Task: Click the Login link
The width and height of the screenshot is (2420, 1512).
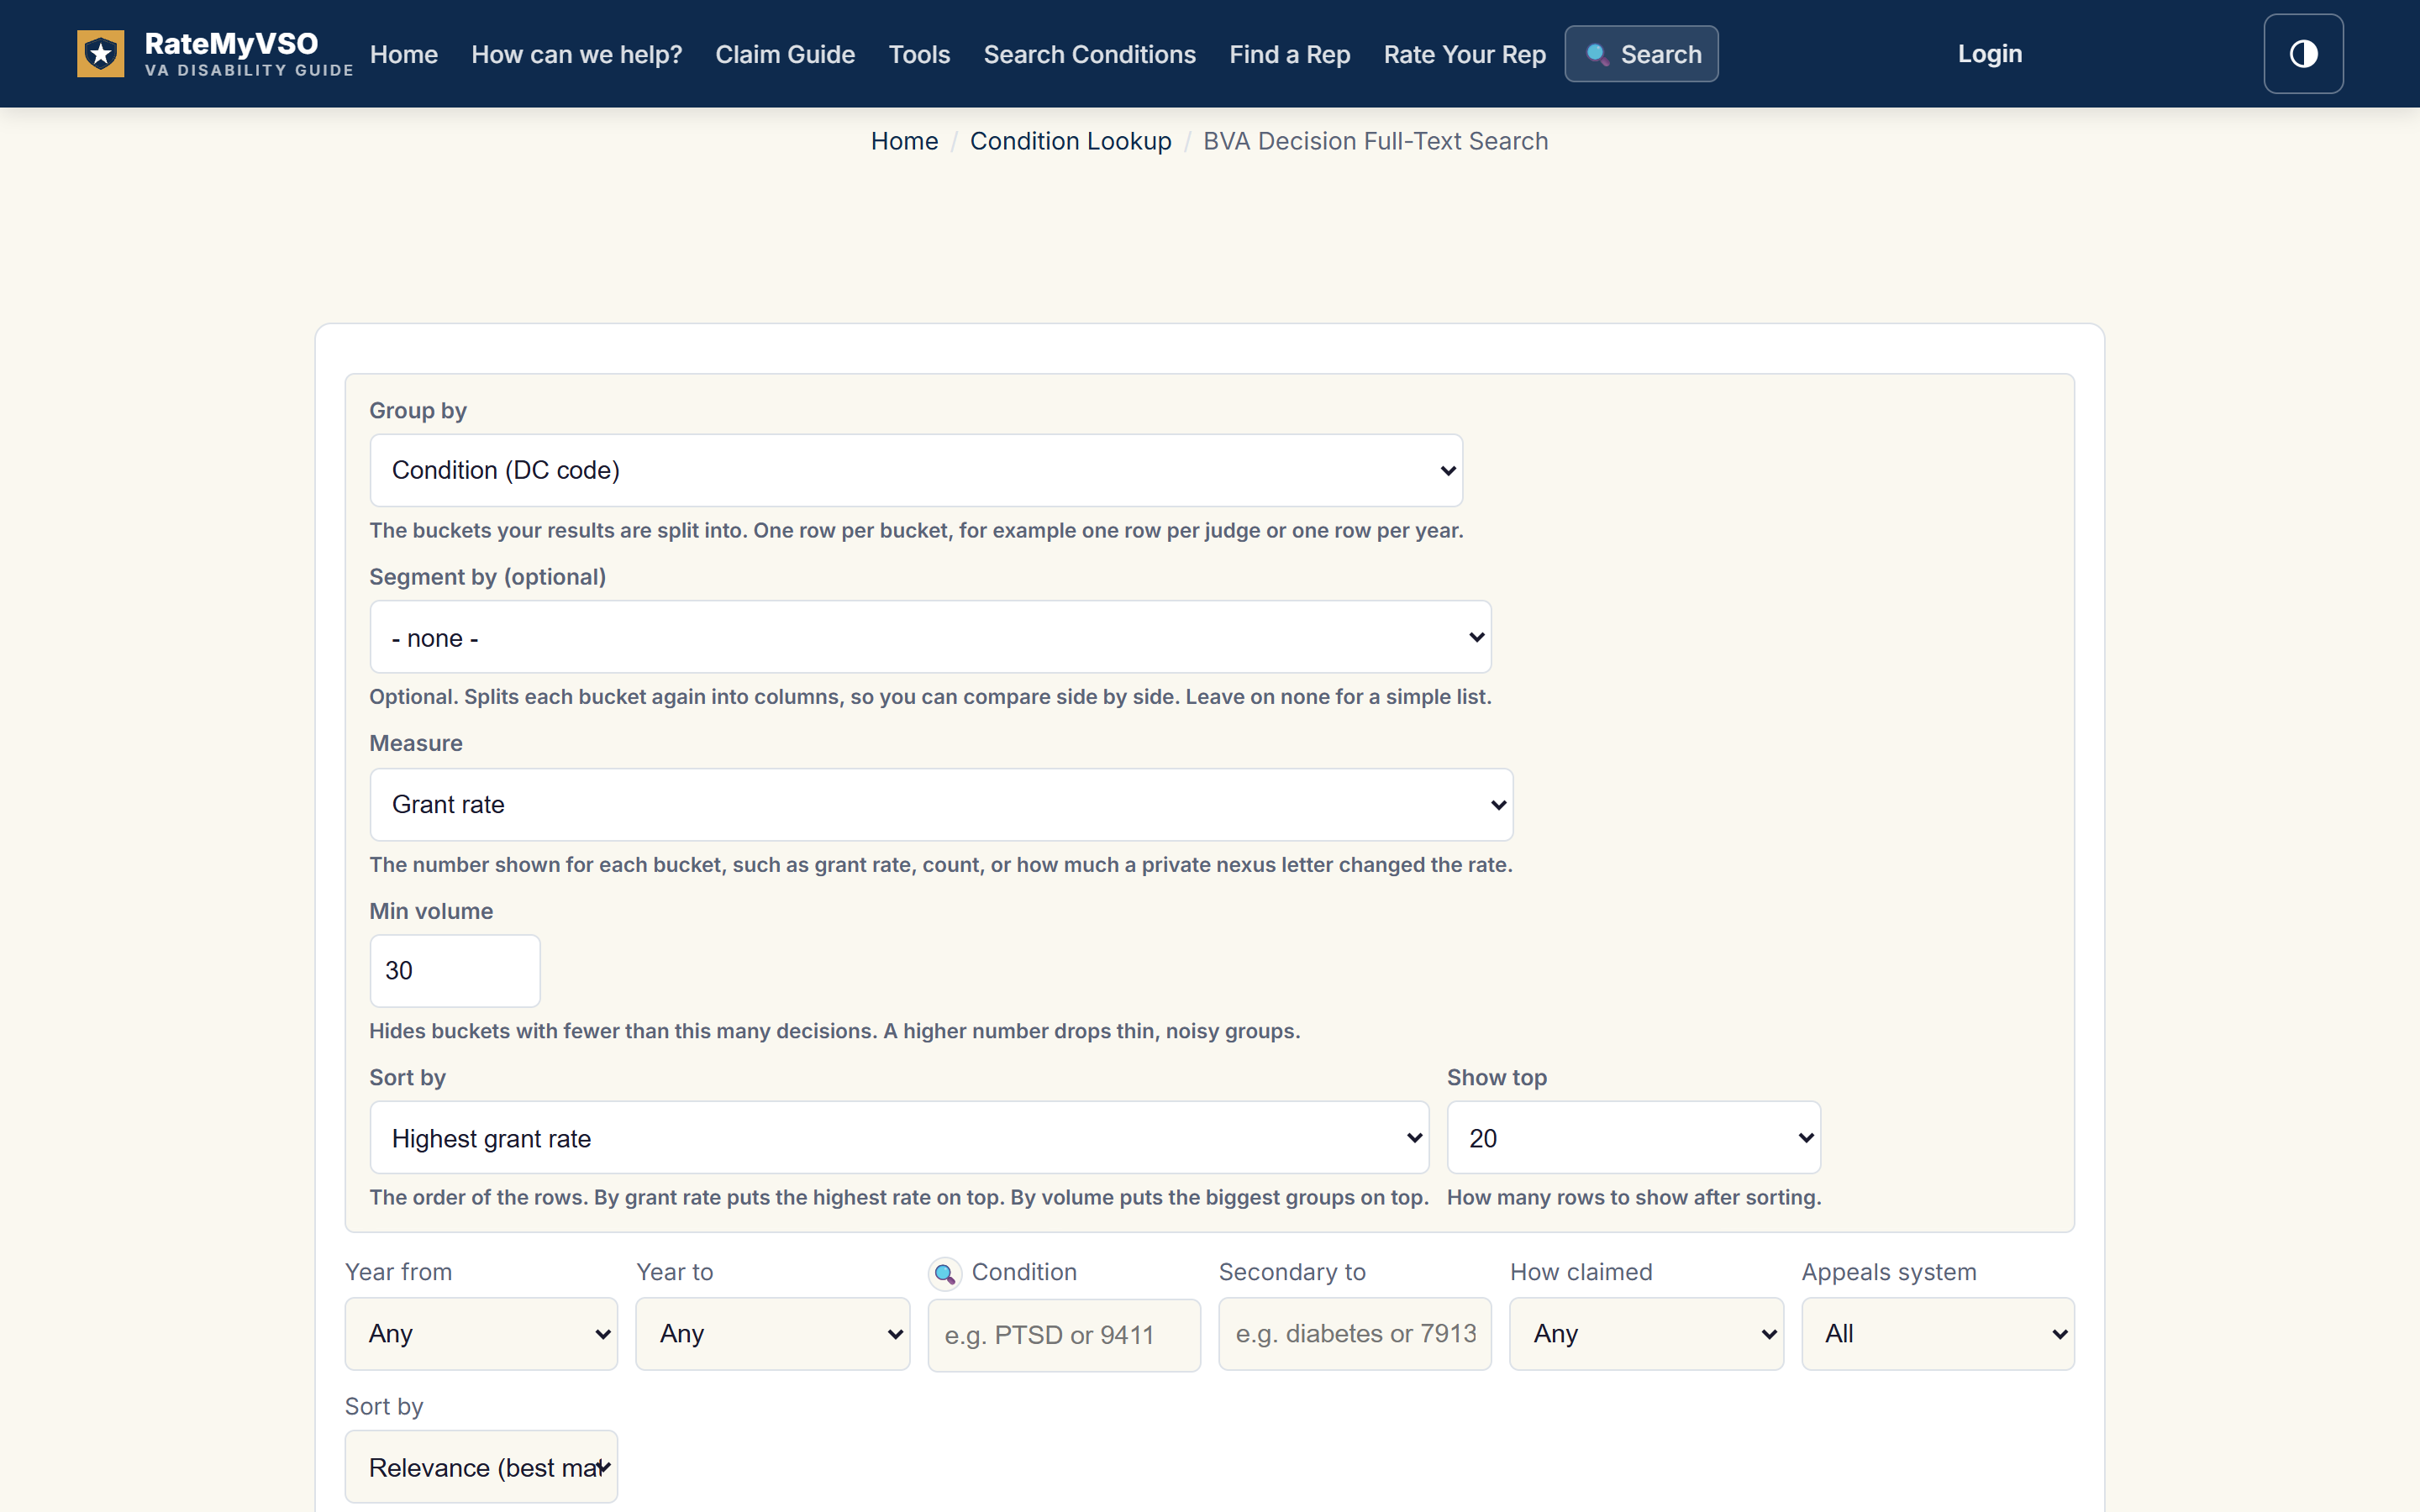Action: point(1989,54)
